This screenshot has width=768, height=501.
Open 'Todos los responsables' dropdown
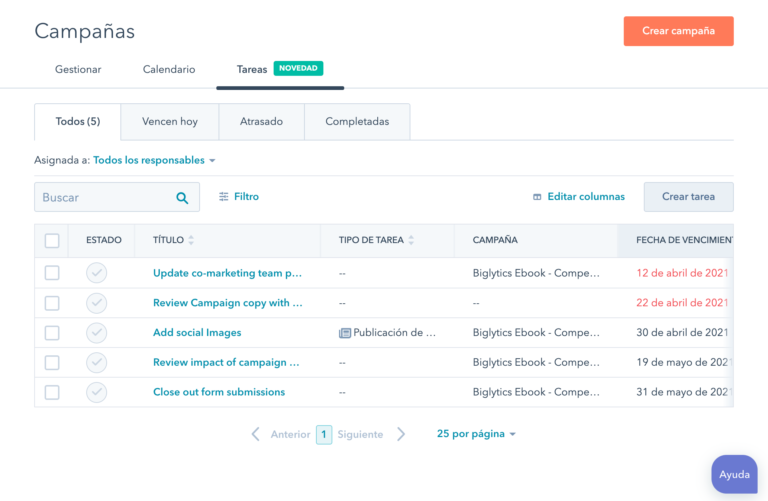coord(154,160)
